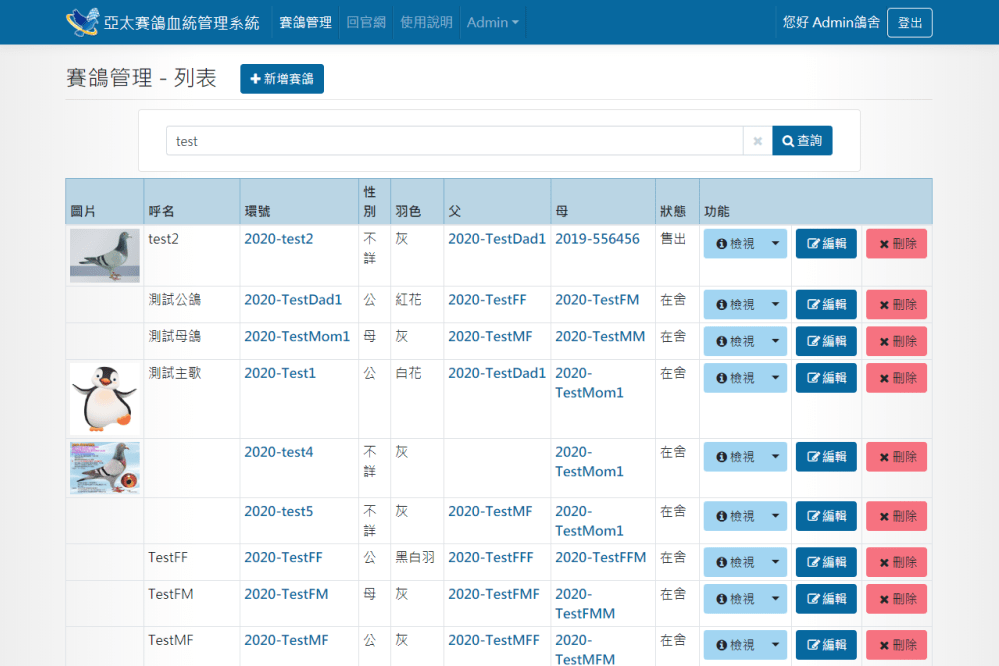
Task: Edit the test2 pigeon row
Action: [x=826, y=244]
